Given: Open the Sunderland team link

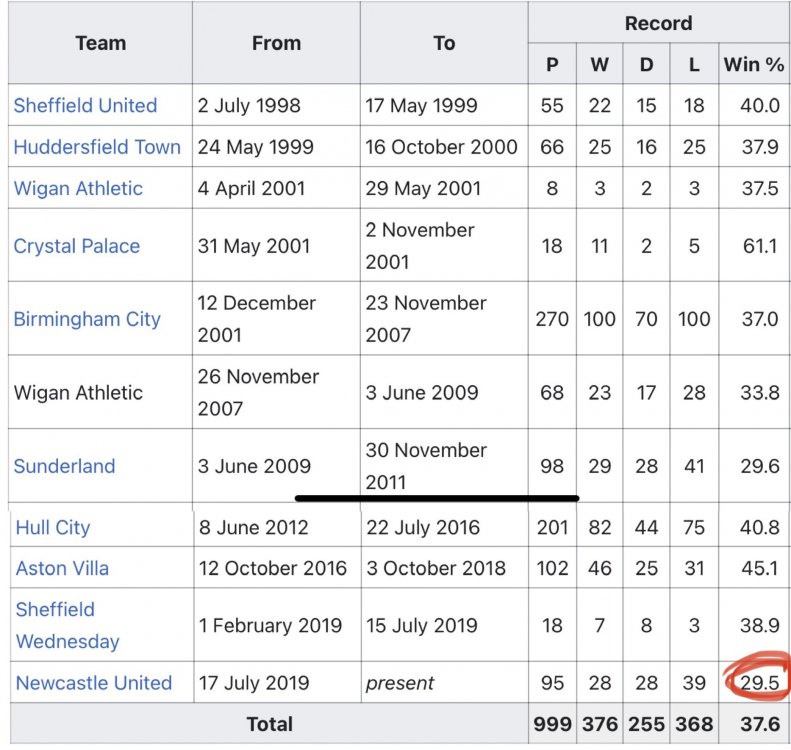Looking at the screenshot, I should [65, 466].
